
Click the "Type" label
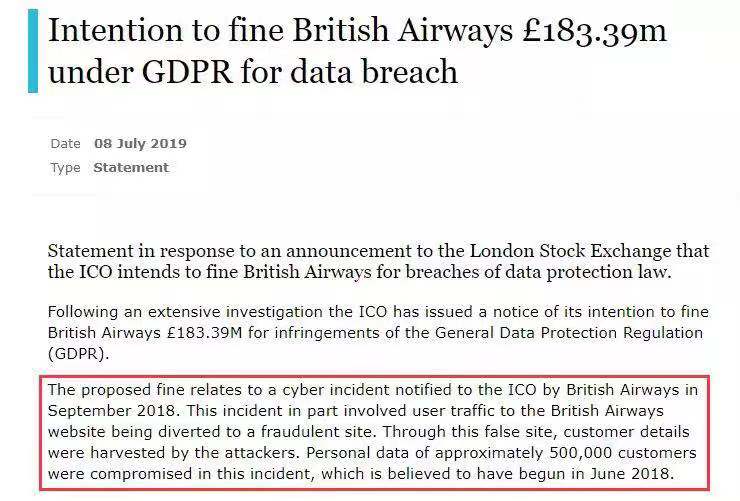click(x=65, y=167)
